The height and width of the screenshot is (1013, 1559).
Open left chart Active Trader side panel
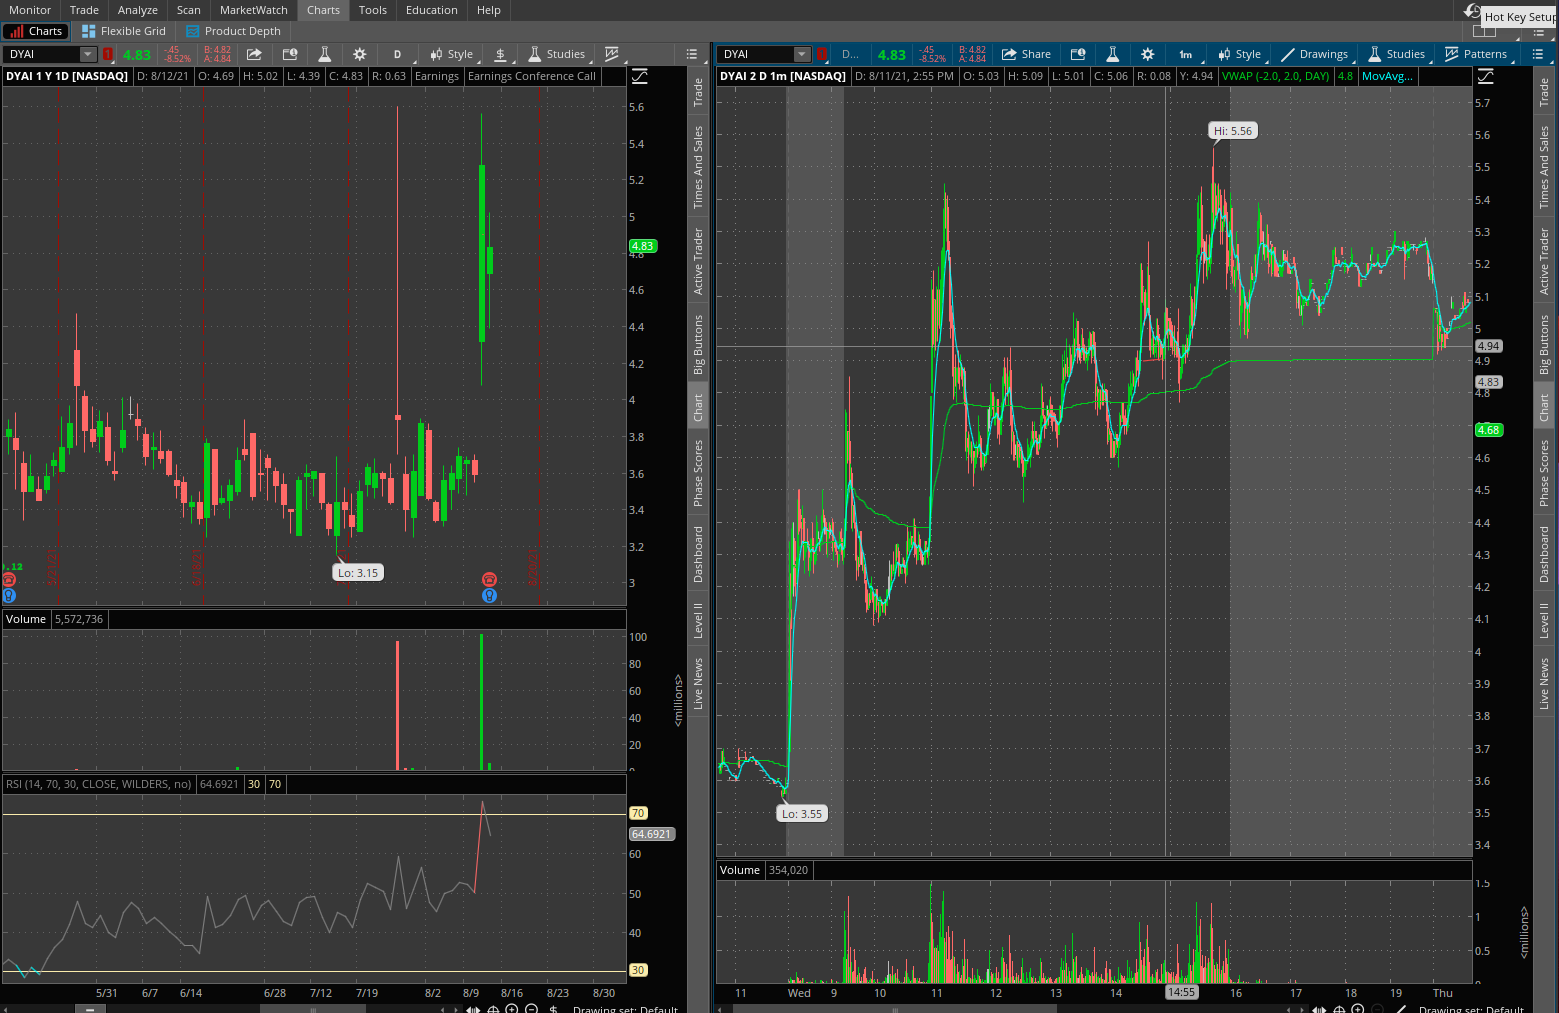698,262
